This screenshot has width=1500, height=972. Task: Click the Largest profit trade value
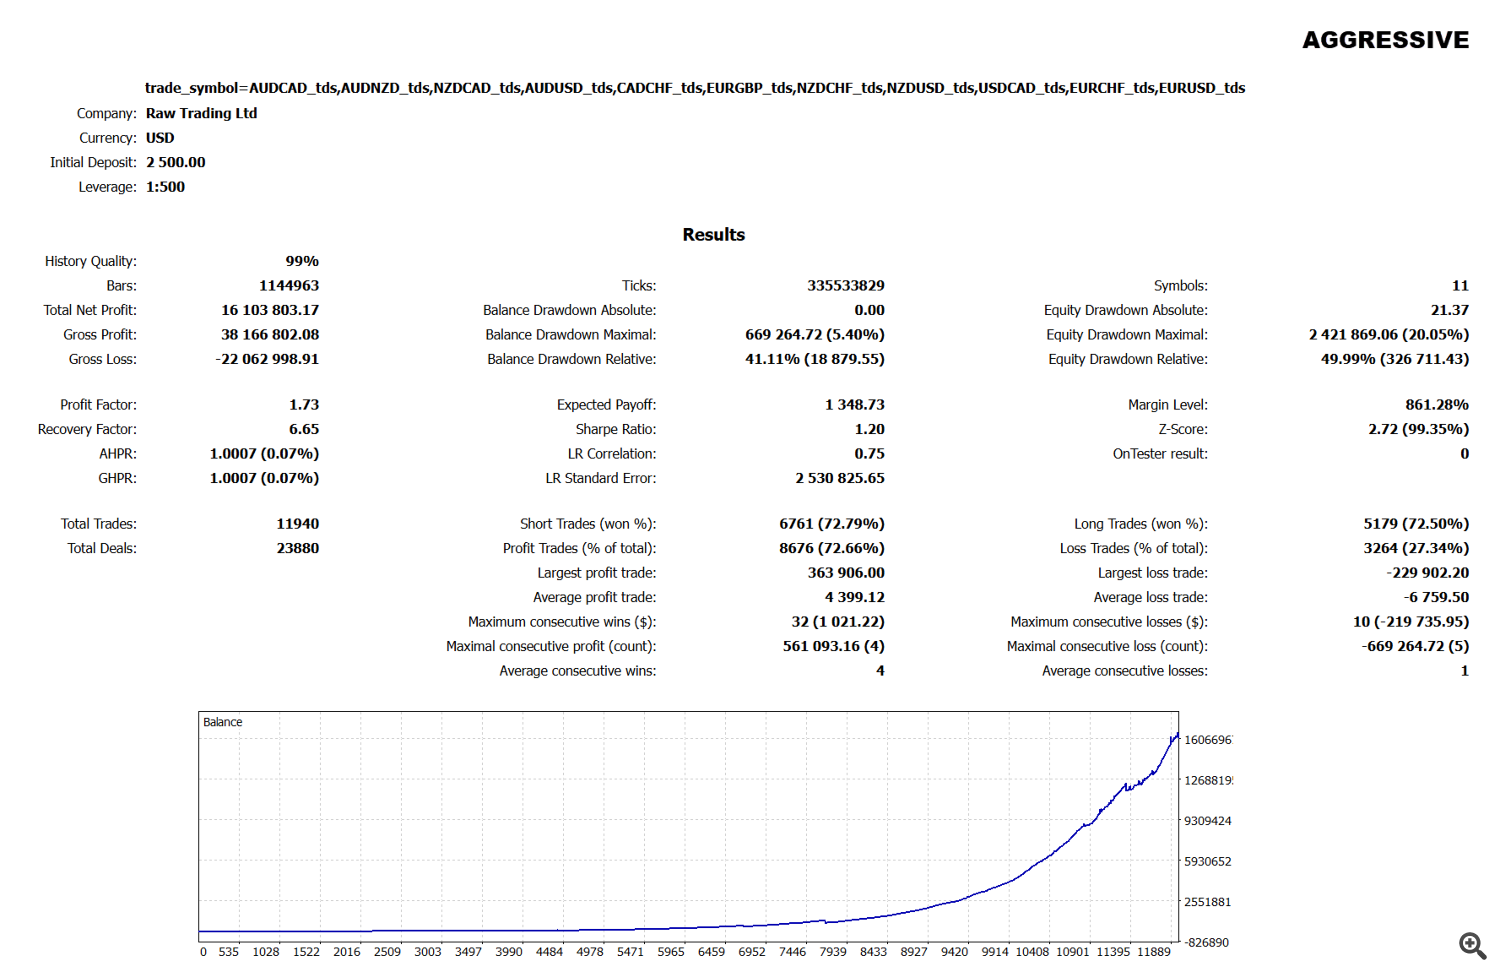coord(845,573)
